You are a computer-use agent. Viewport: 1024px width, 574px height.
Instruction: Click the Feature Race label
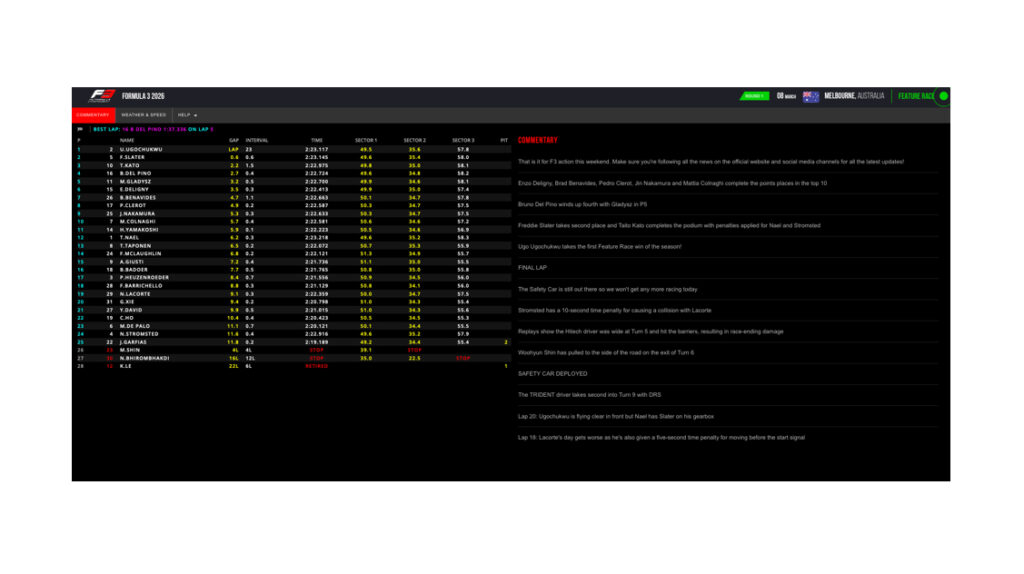(x=916, y=96)
